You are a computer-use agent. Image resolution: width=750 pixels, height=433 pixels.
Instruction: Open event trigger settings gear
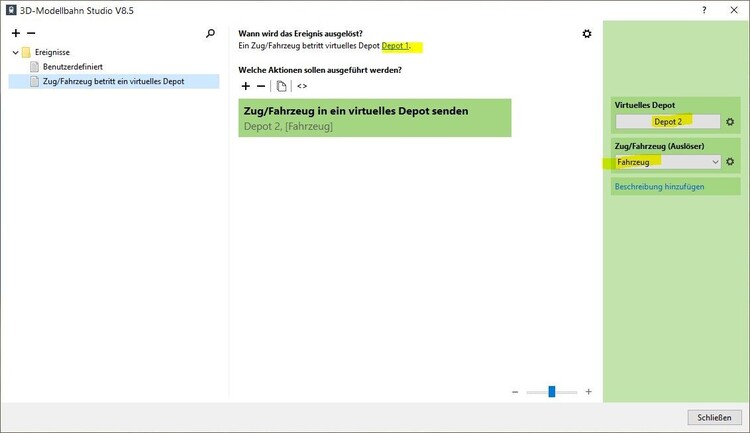point(586,33)
